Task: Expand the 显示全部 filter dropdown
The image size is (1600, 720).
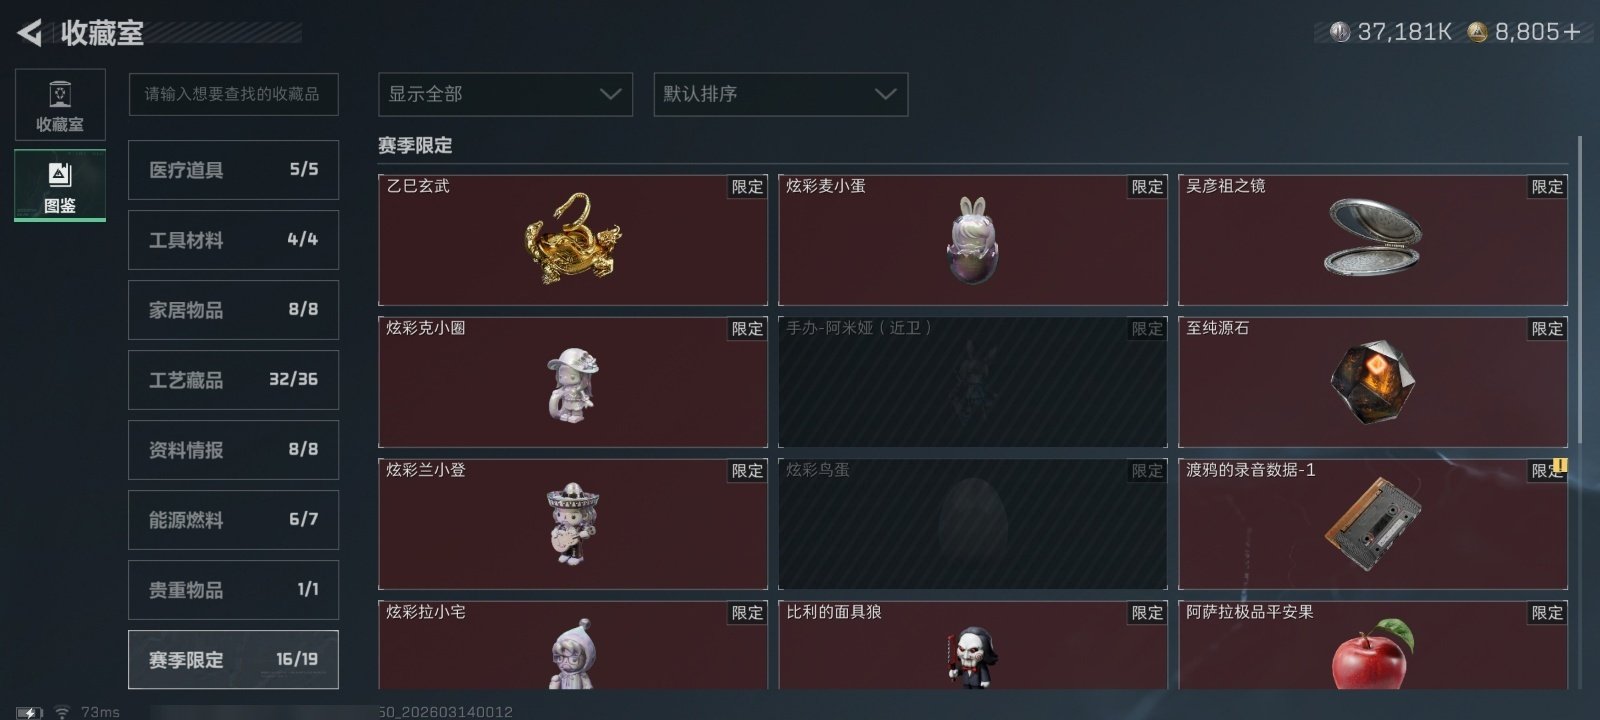Action: click(x=505, y=94)
